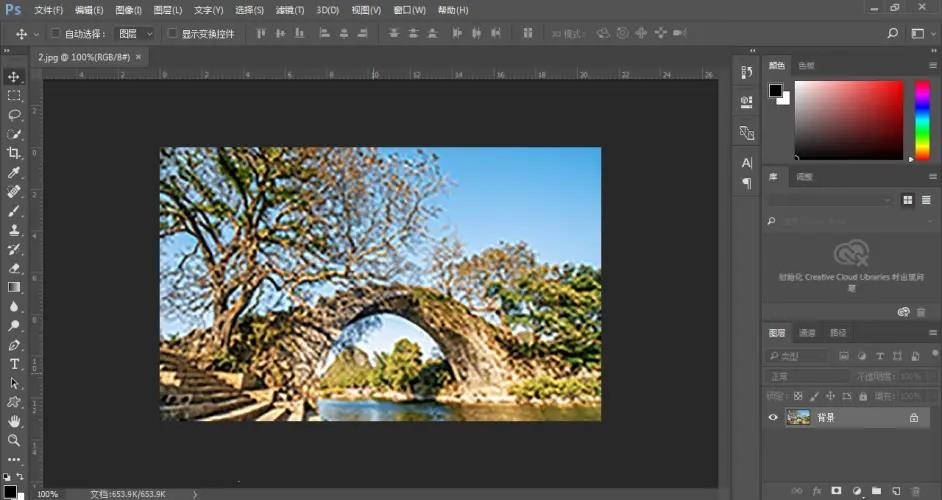Select the Lasso tool

pos(14,115)
